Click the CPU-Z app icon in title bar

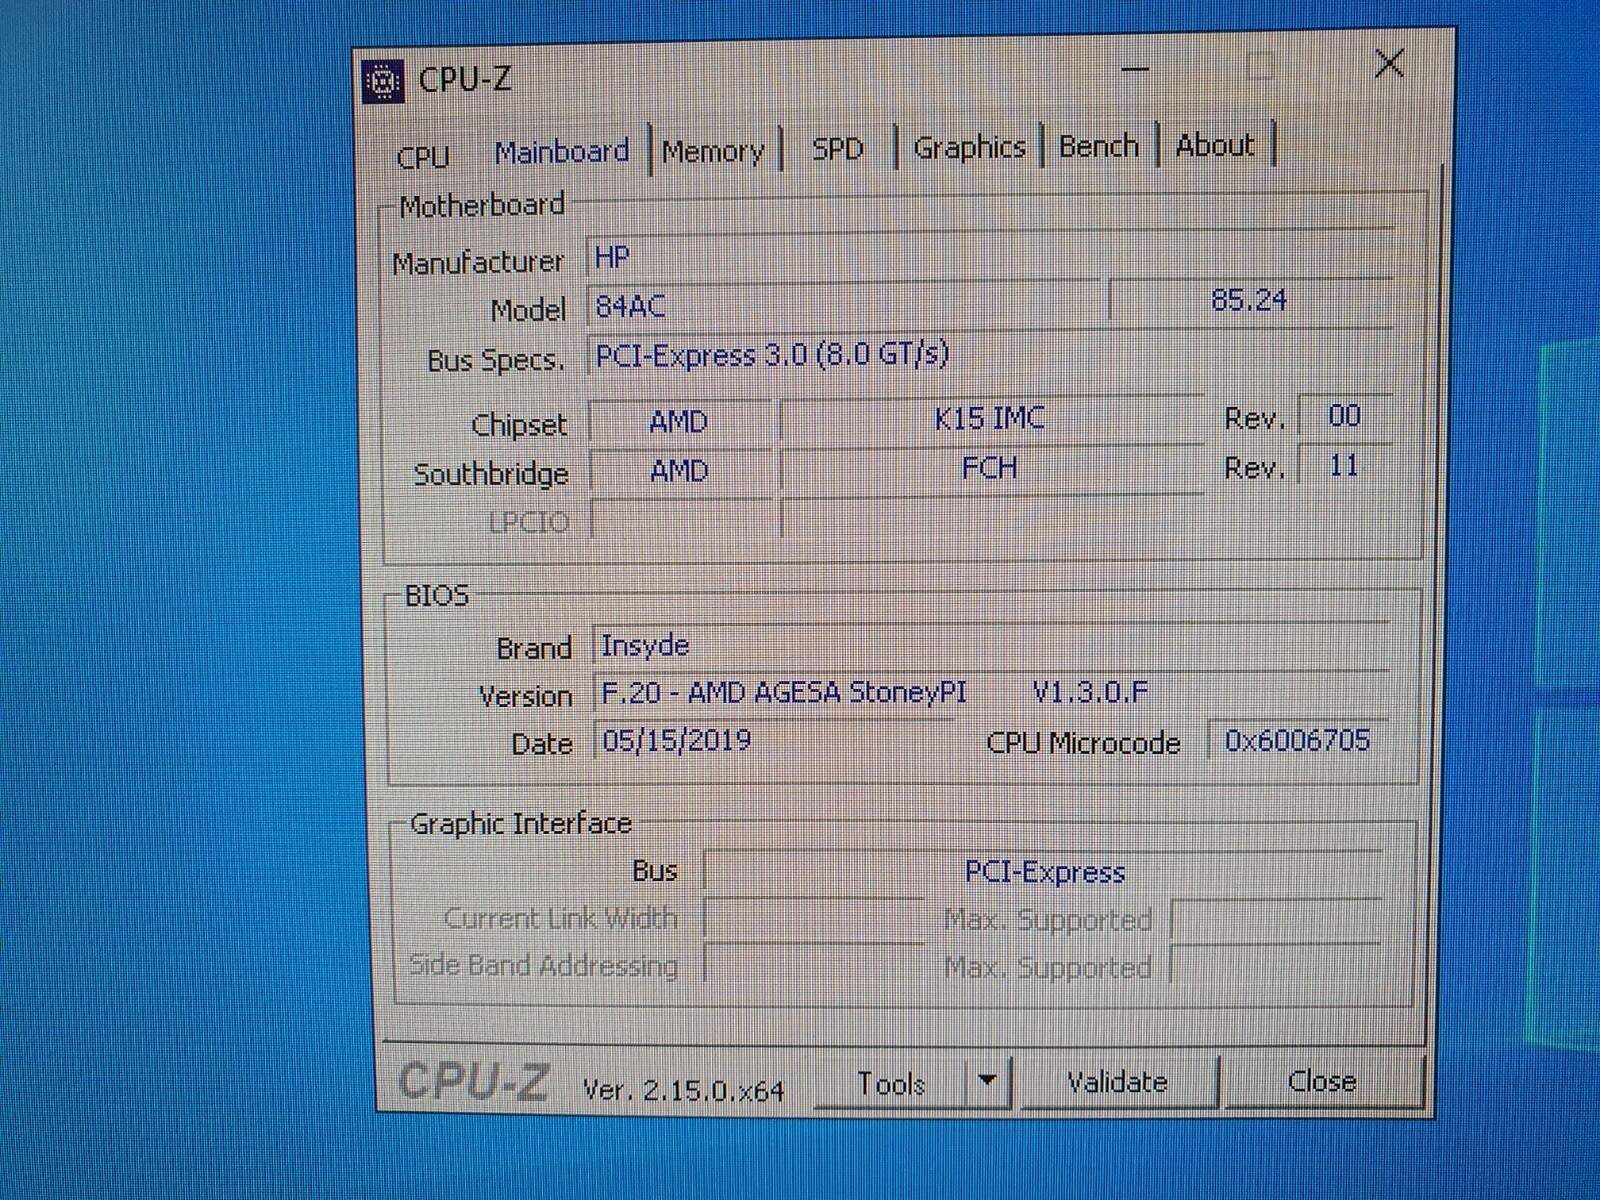[x=383, y=82]
